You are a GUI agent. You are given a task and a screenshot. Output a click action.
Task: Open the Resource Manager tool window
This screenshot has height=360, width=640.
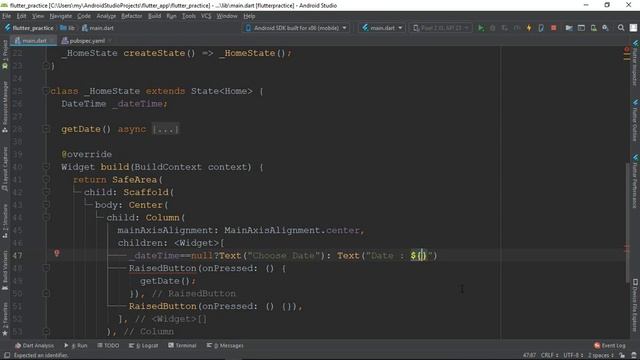tap(5, 107)
